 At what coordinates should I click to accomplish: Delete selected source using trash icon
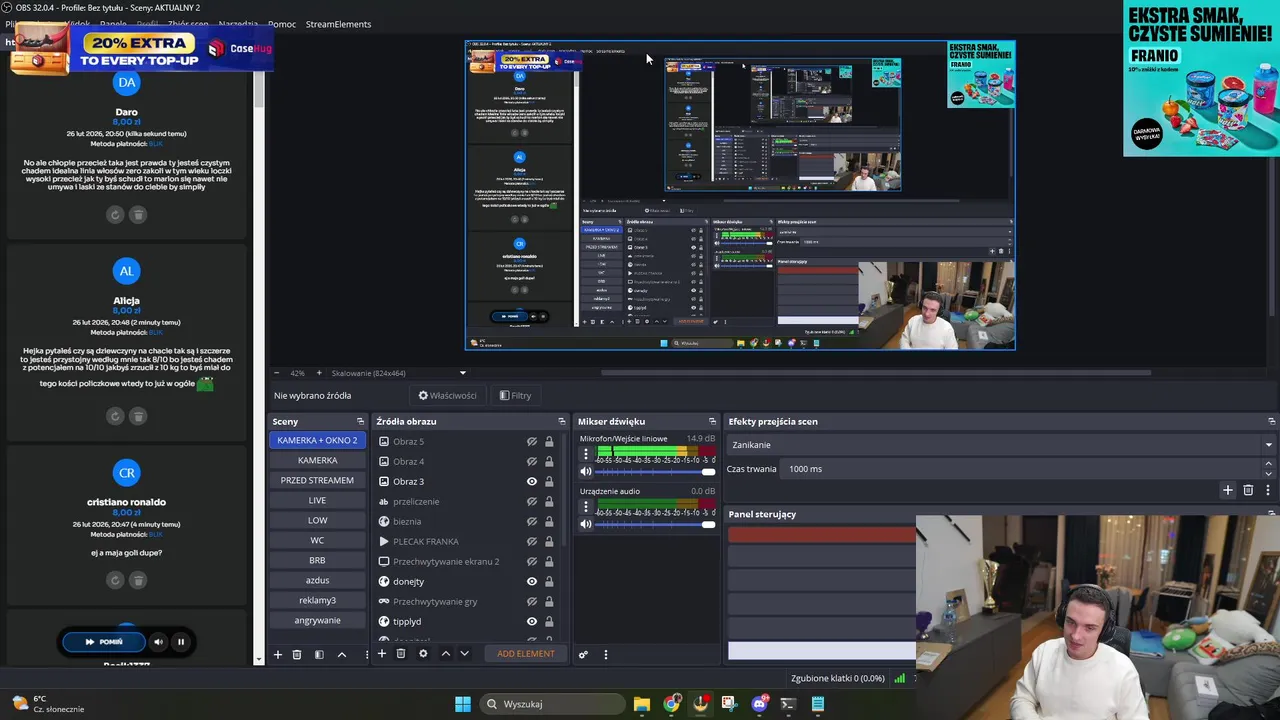401,654
